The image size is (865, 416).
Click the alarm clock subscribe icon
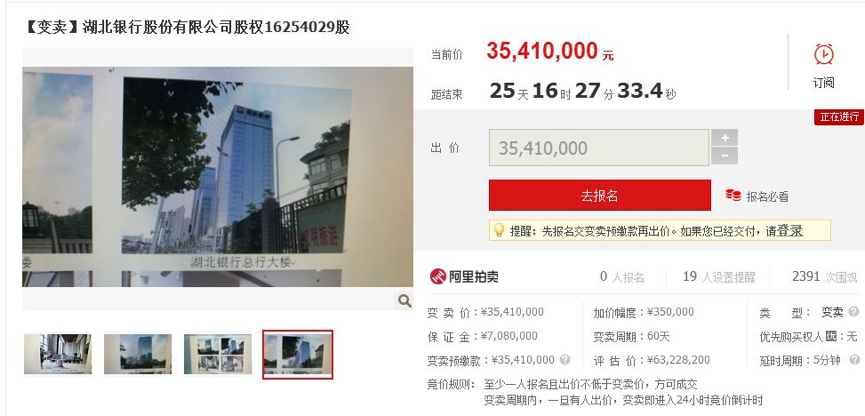coord(824,55)
